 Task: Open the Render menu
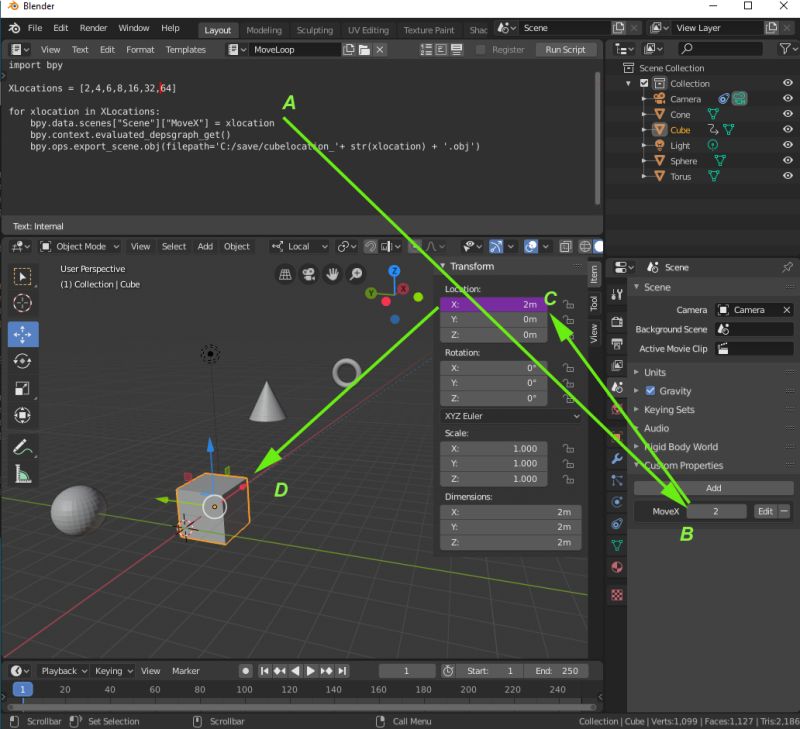(93, 28)
